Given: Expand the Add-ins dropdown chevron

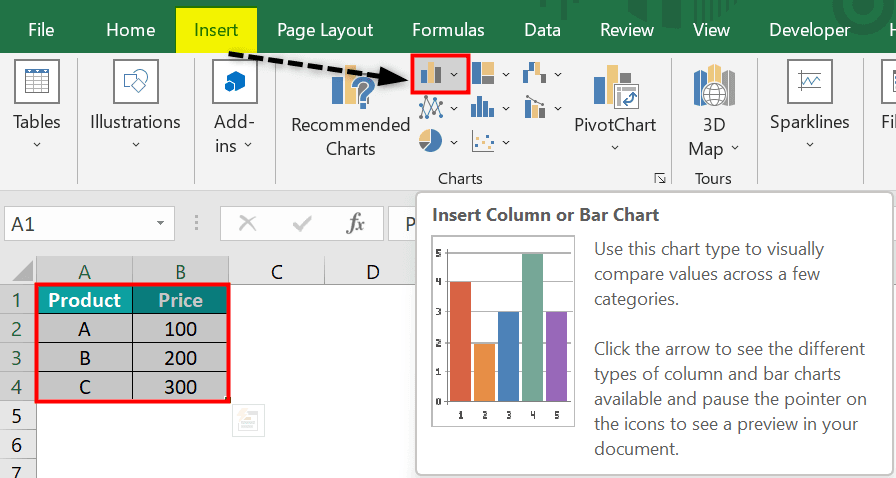Looking at the screenshot, I should coord(248,145).
